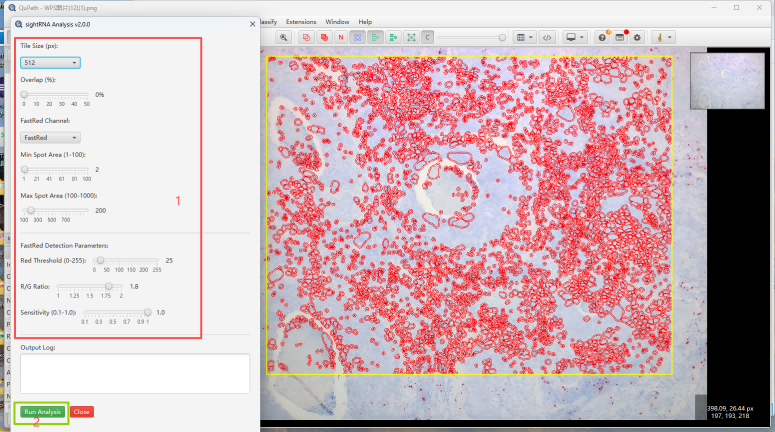Open the FastRed Channel combo box
The width and height of the screenshot is (775, 432).
pos(50,137)
